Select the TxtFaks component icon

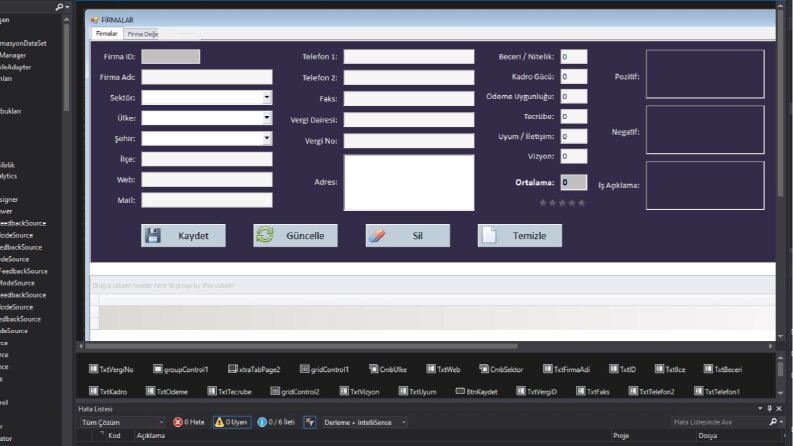[581, 391]
